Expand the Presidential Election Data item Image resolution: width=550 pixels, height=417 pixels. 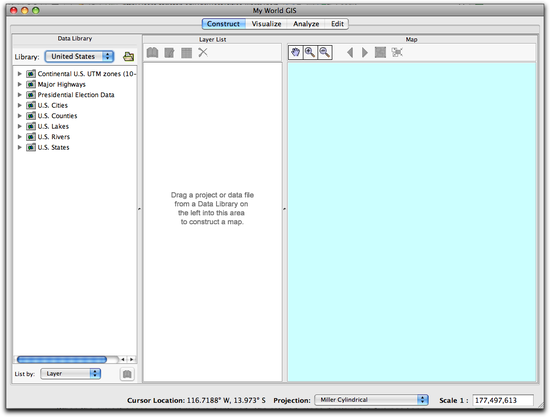(20, 95)
